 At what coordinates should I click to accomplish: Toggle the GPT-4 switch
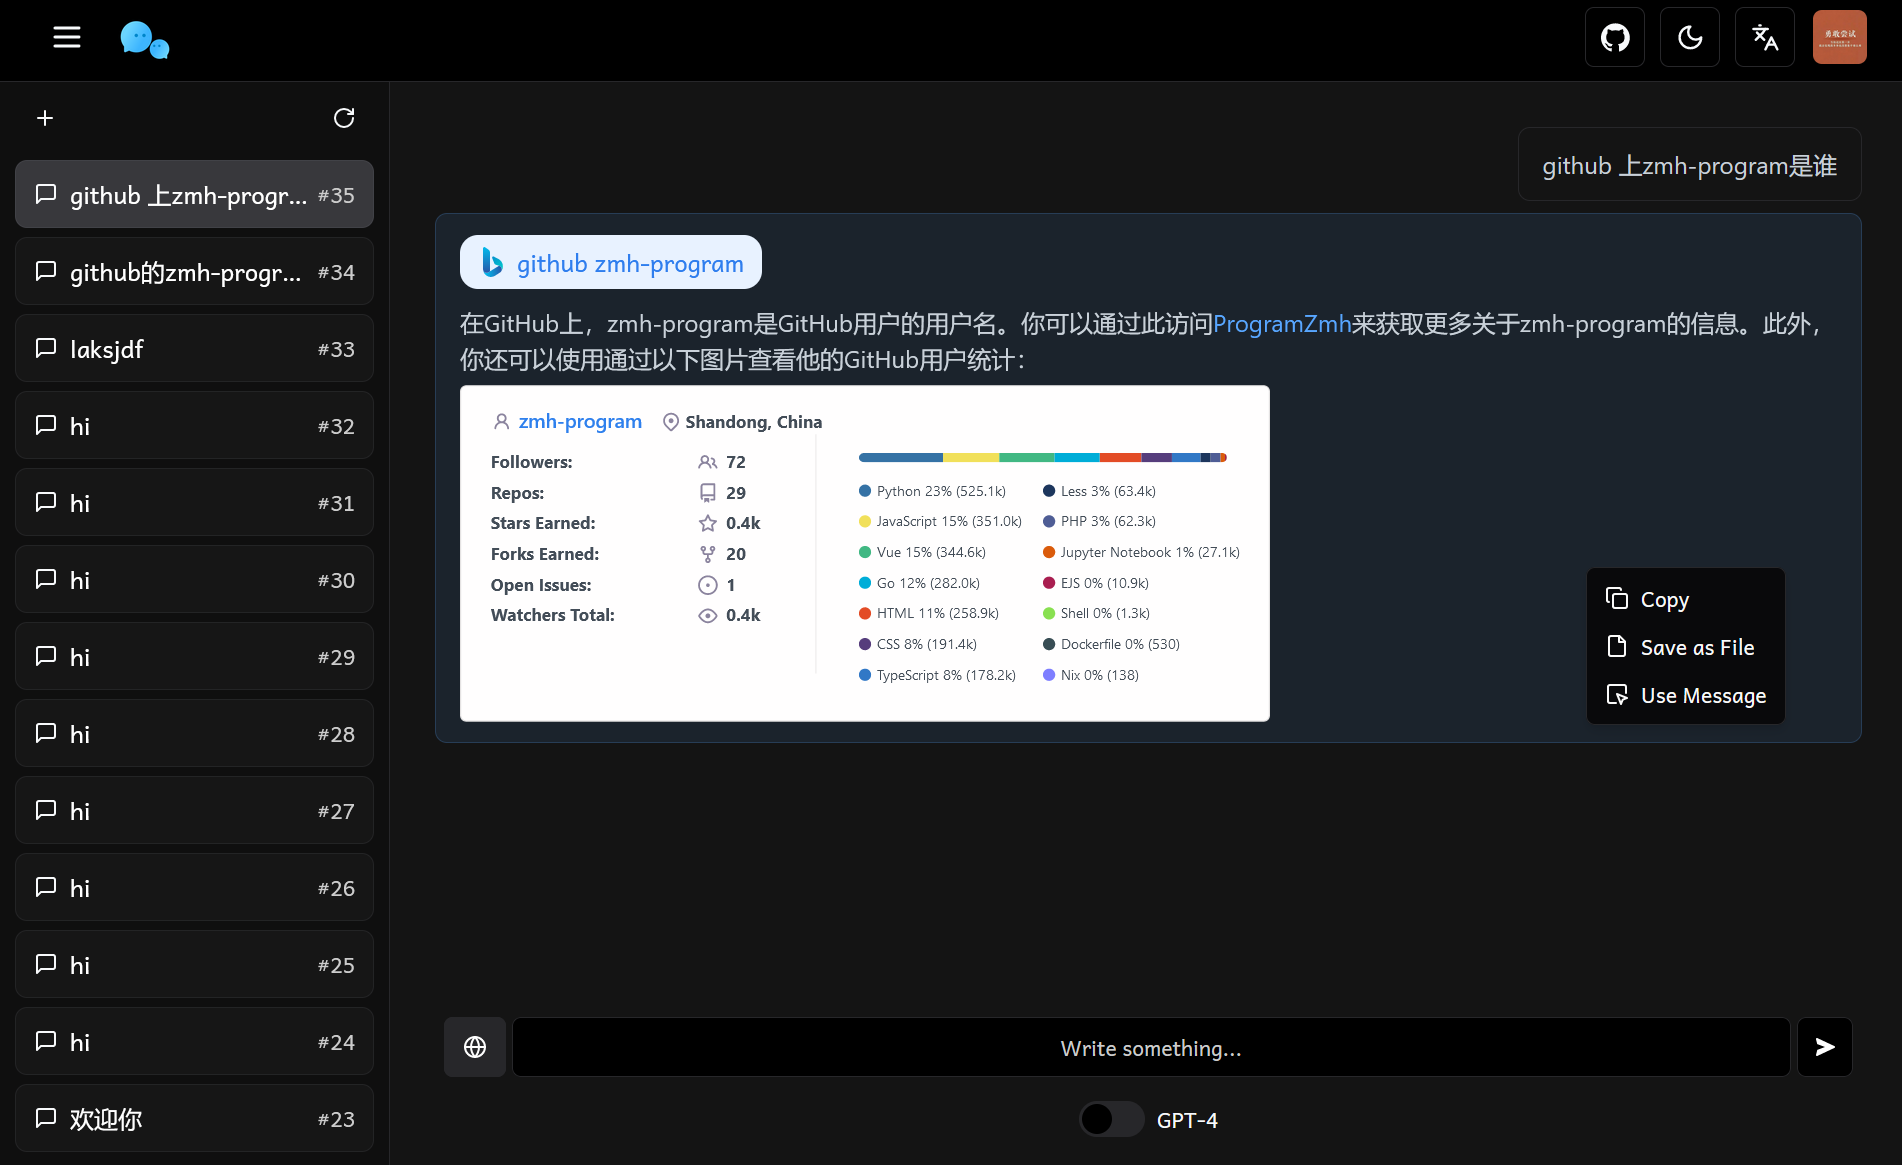pyautogui.click(x=1112, y=1119)
